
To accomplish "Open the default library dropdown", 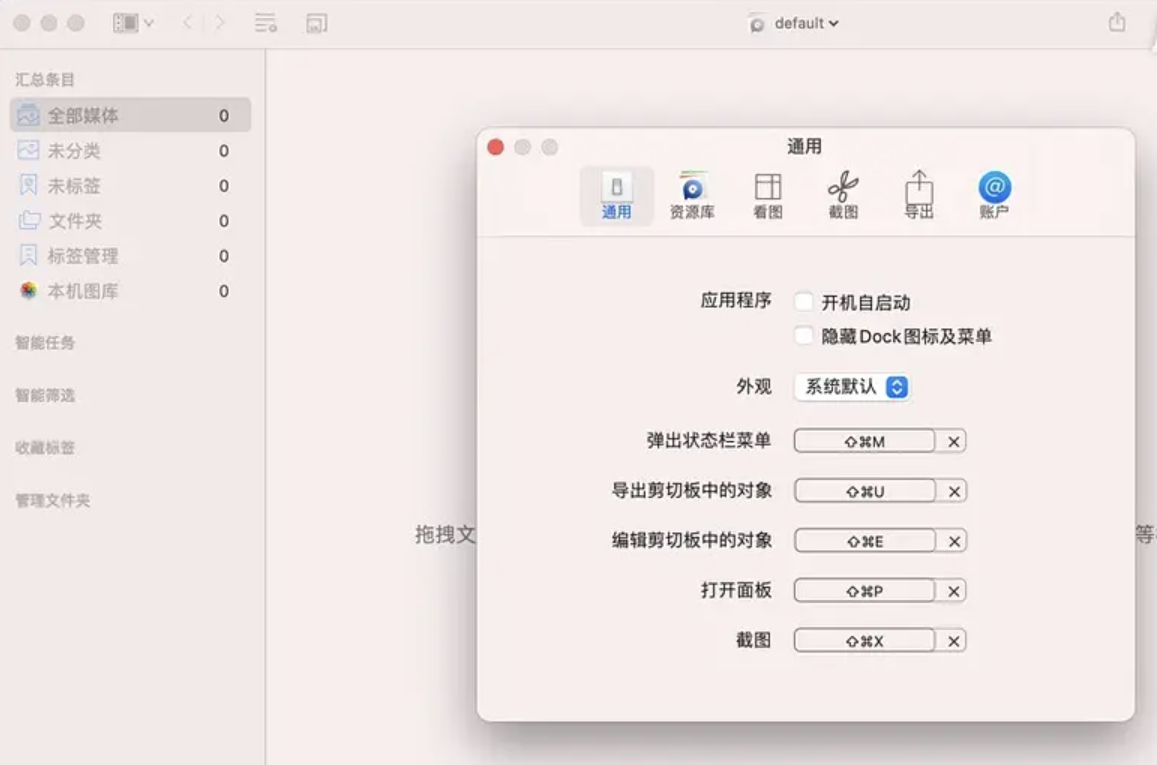I will [793, 22].
